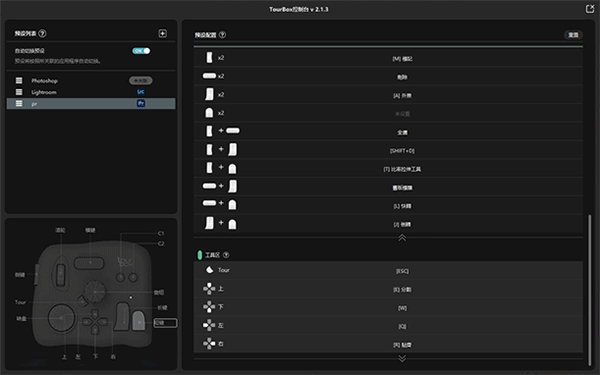Click the [R] binding text

[x=403, y=345]
